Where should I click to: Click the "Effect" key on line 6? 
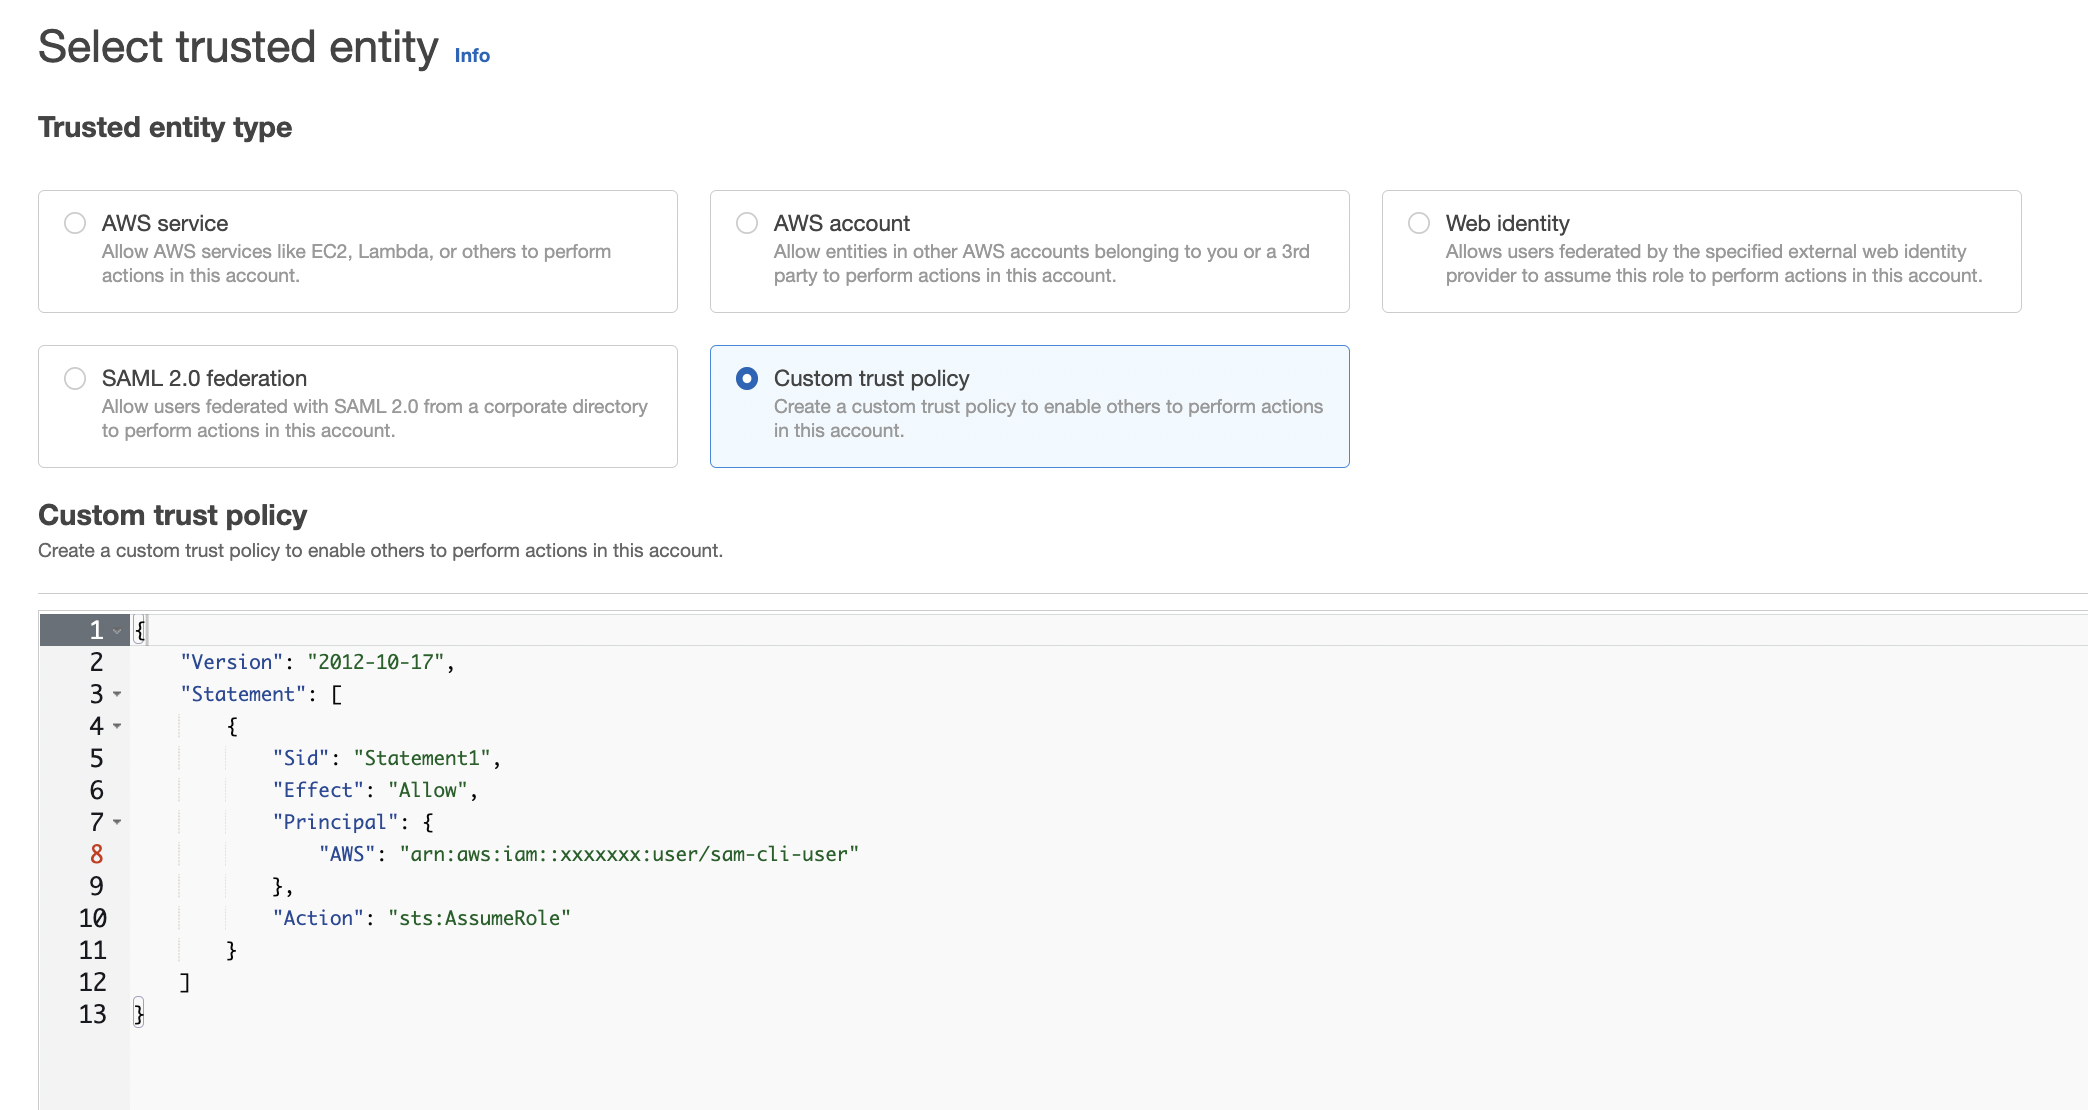tap(318, 790)
